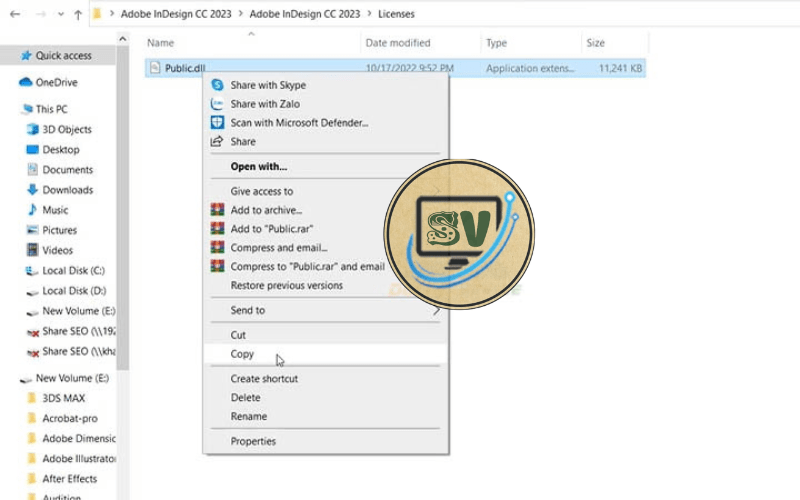Open Videos in the navigation pane
The height and width of the screenshot is (500, 800).
point(58,251)
